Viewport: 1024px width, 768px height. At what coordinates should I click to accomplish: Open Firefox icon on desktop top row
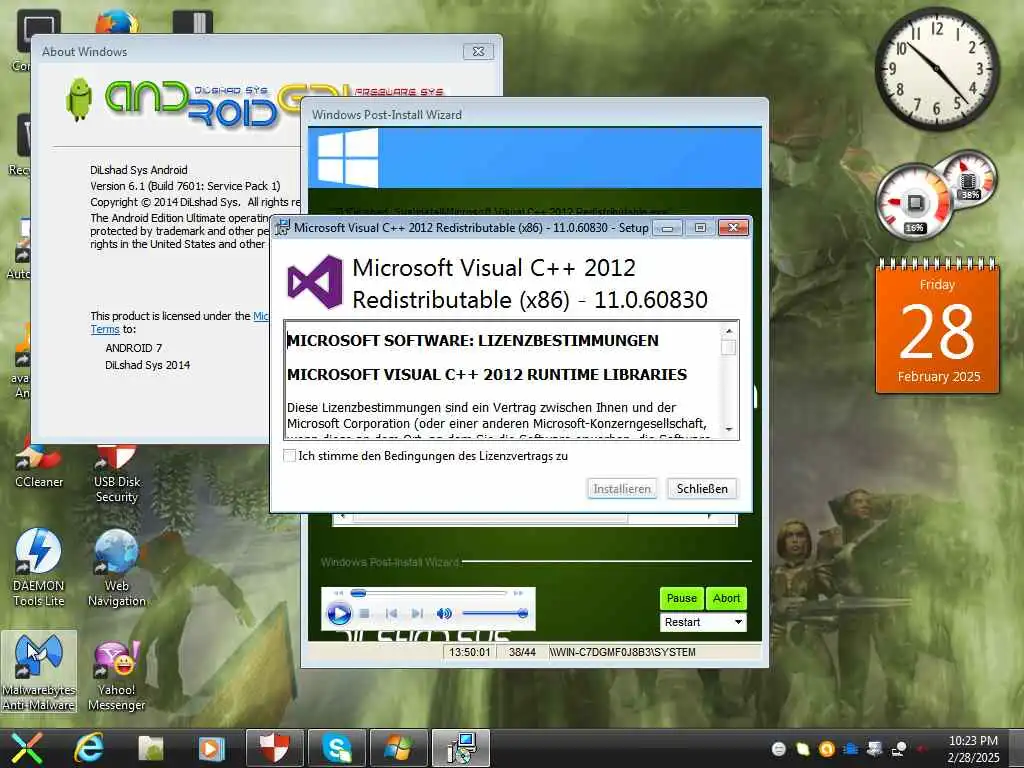coord(117,22)
